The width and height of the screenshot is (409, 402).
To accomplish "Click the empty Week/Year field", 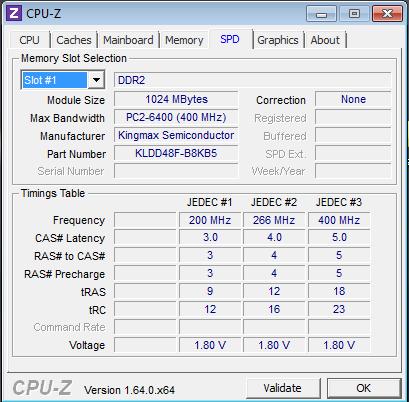I will point(353,171).
